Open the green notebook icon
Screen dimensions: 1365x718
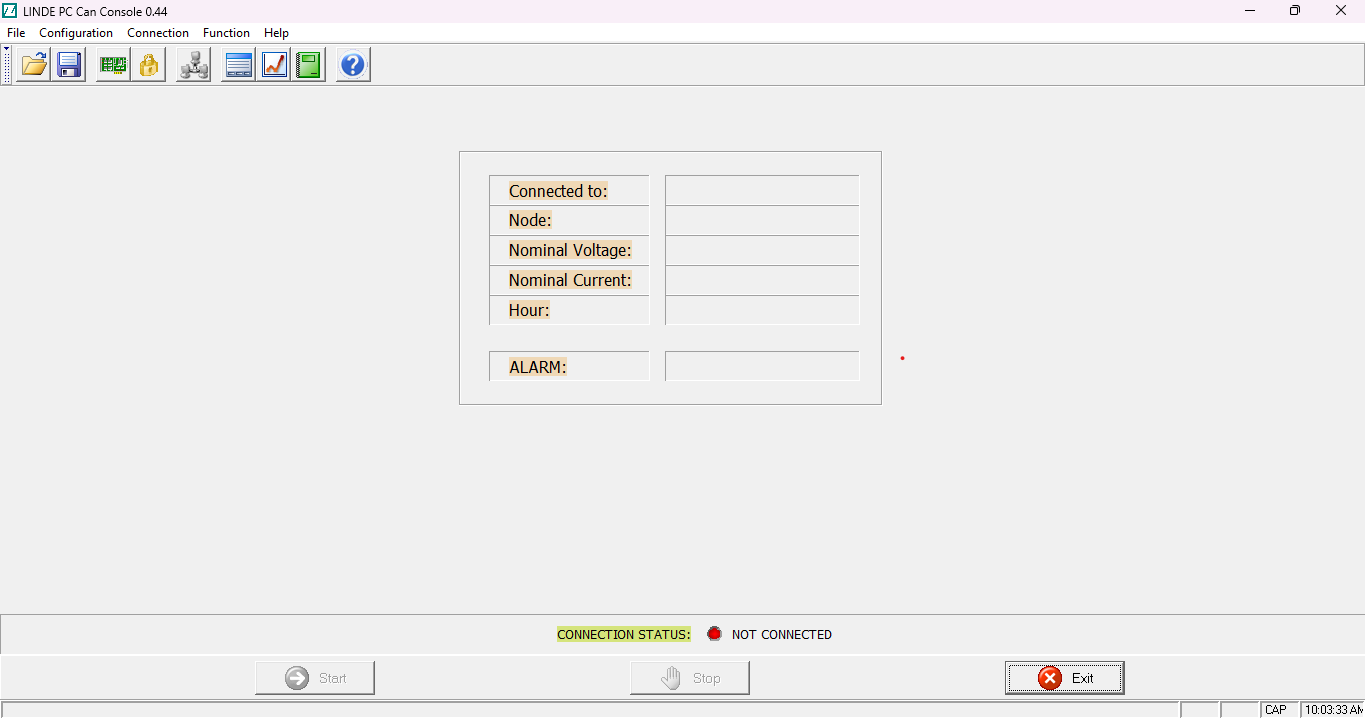[x=309, y=66]
